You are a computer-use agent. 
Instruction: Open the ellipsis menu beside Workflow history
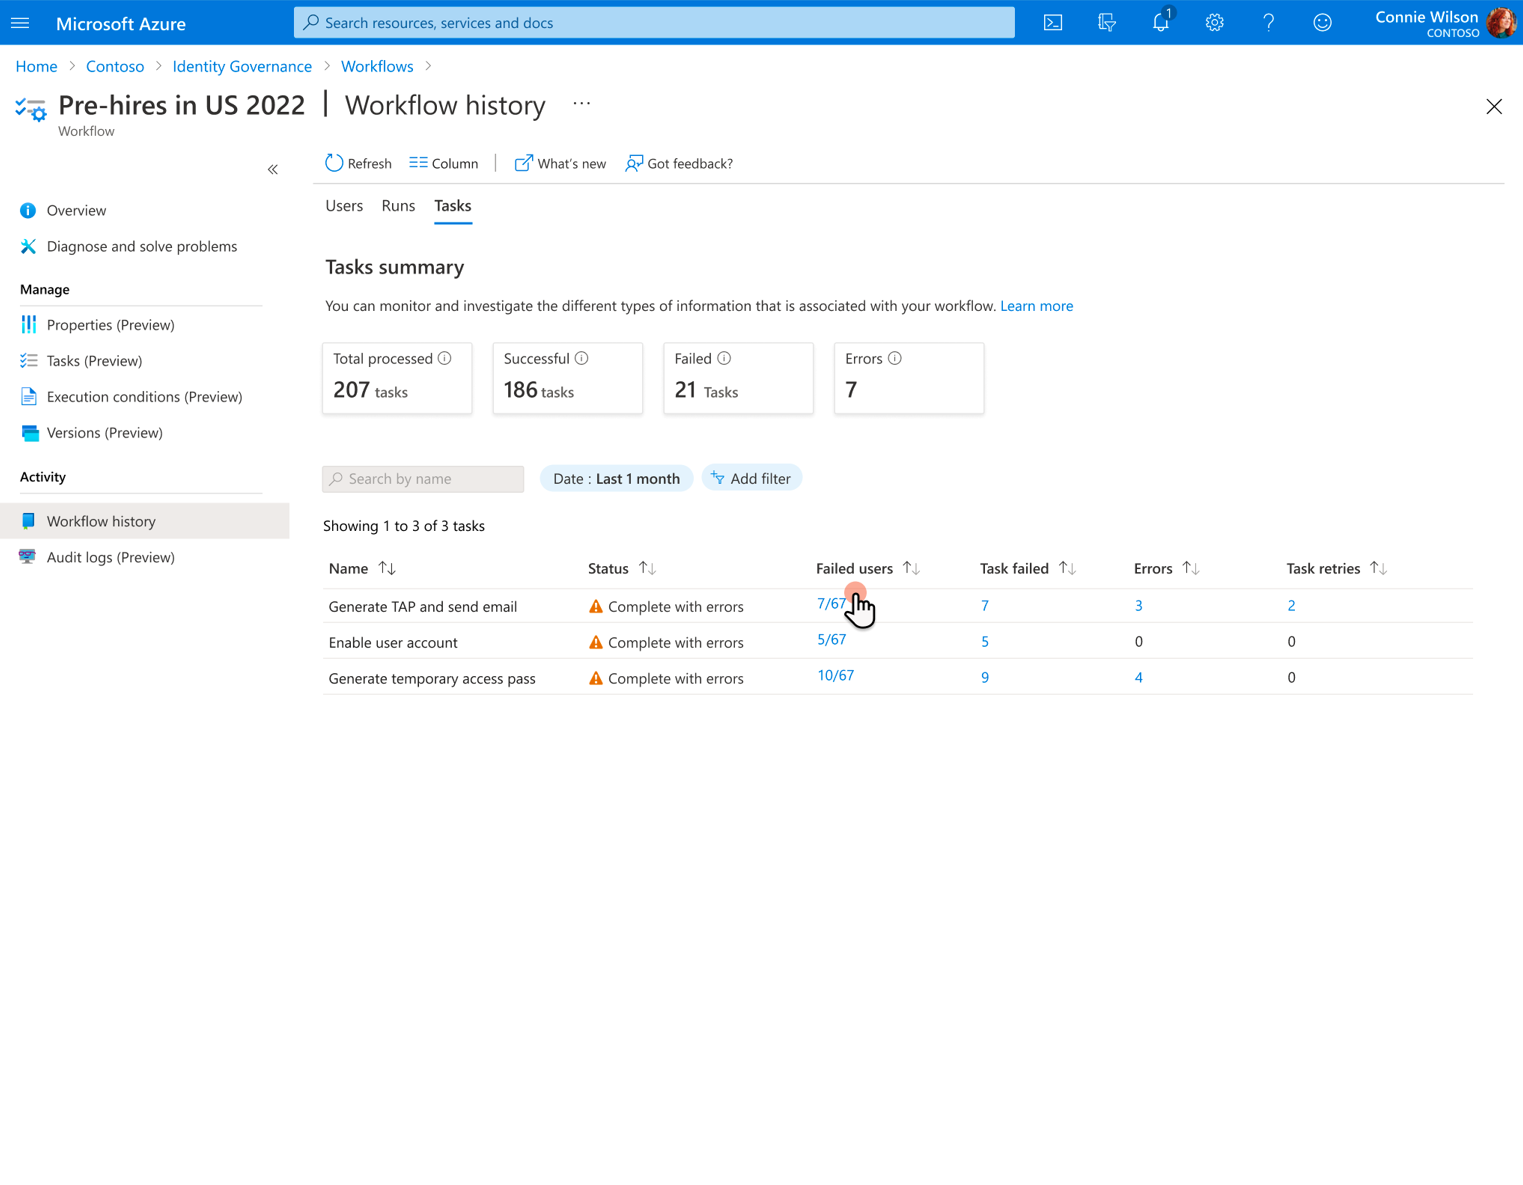click(581, 103)
